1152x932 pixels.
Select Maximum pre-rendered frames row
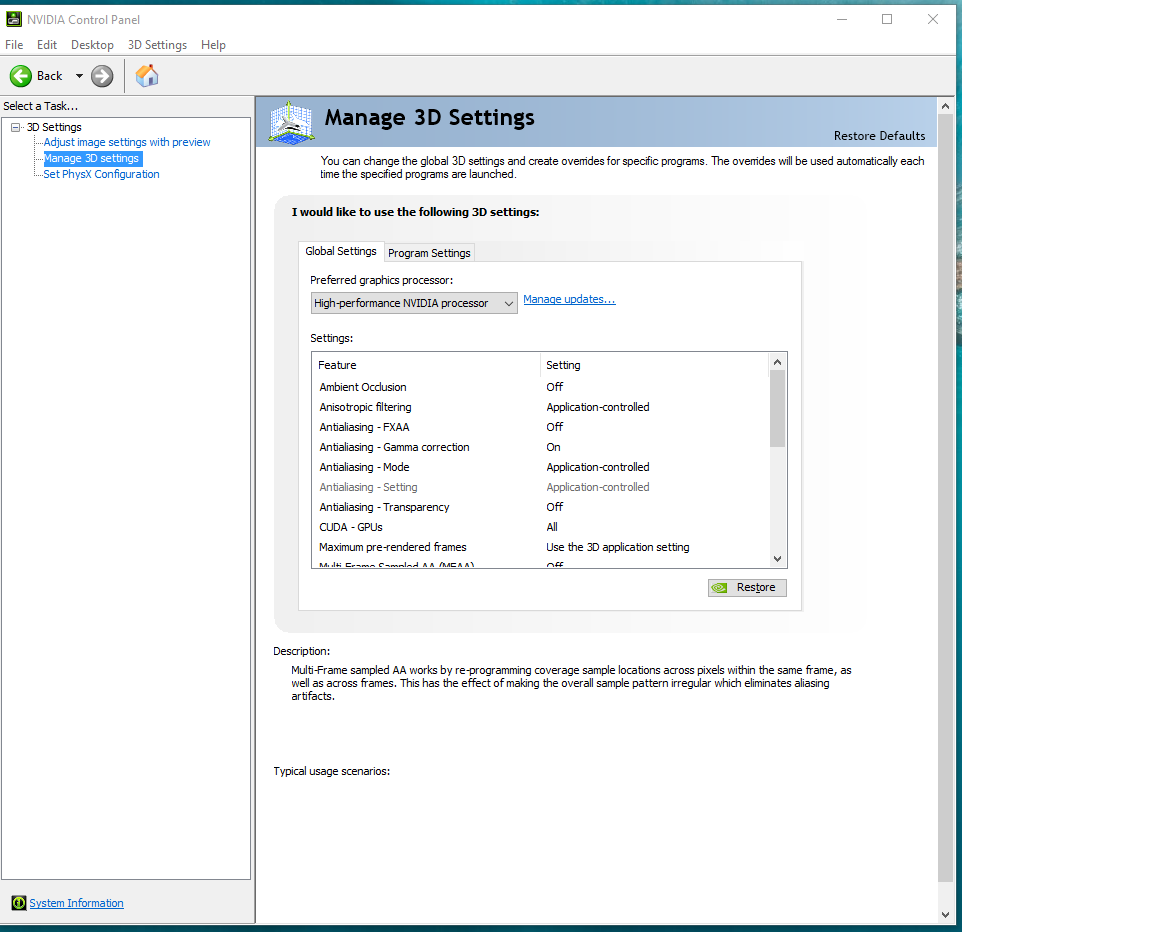click(541, 547)
